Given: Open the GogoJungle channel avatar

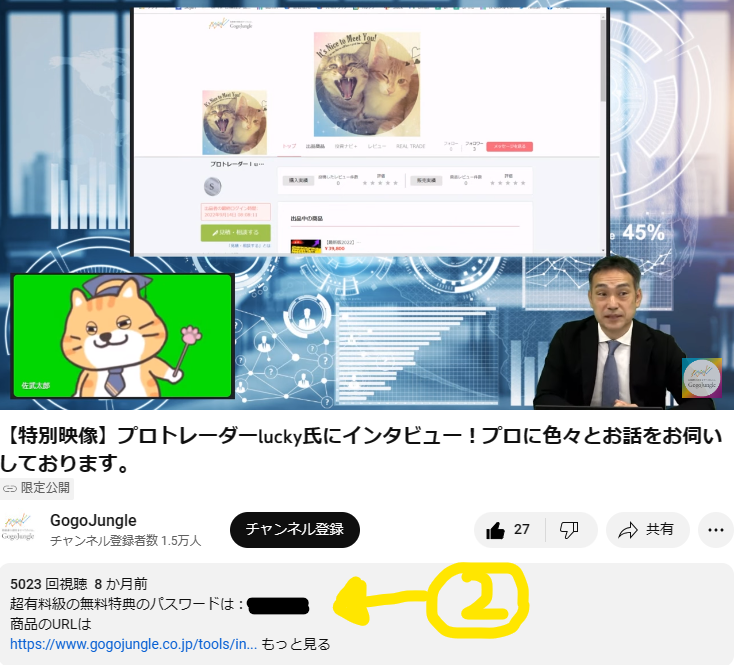Looking at the screenshot, I should [x=18, y=528].
